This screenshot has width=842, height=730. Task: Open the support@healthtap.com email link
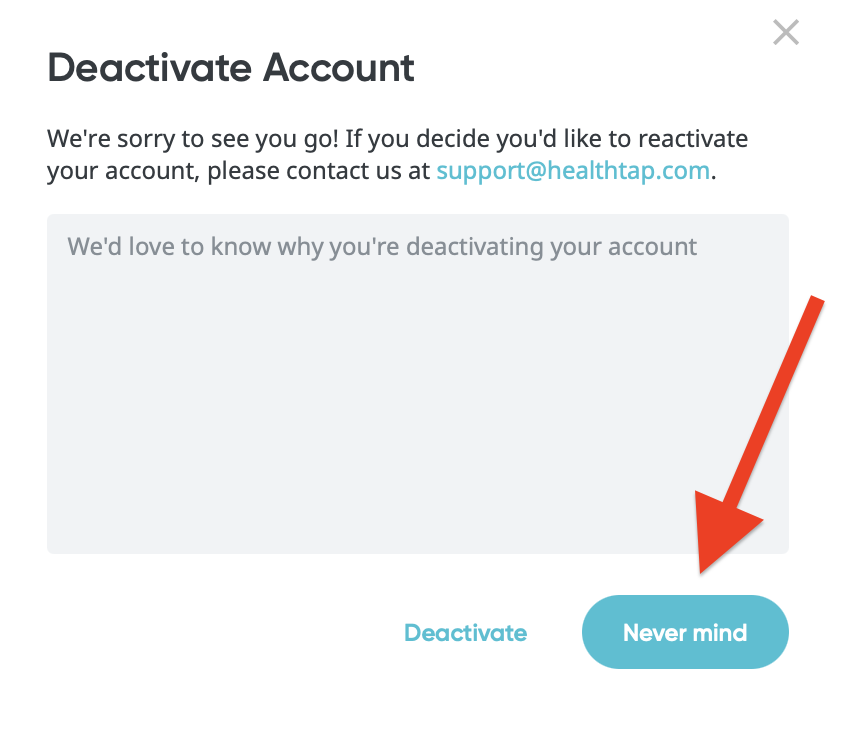click(x=573, y=171)
